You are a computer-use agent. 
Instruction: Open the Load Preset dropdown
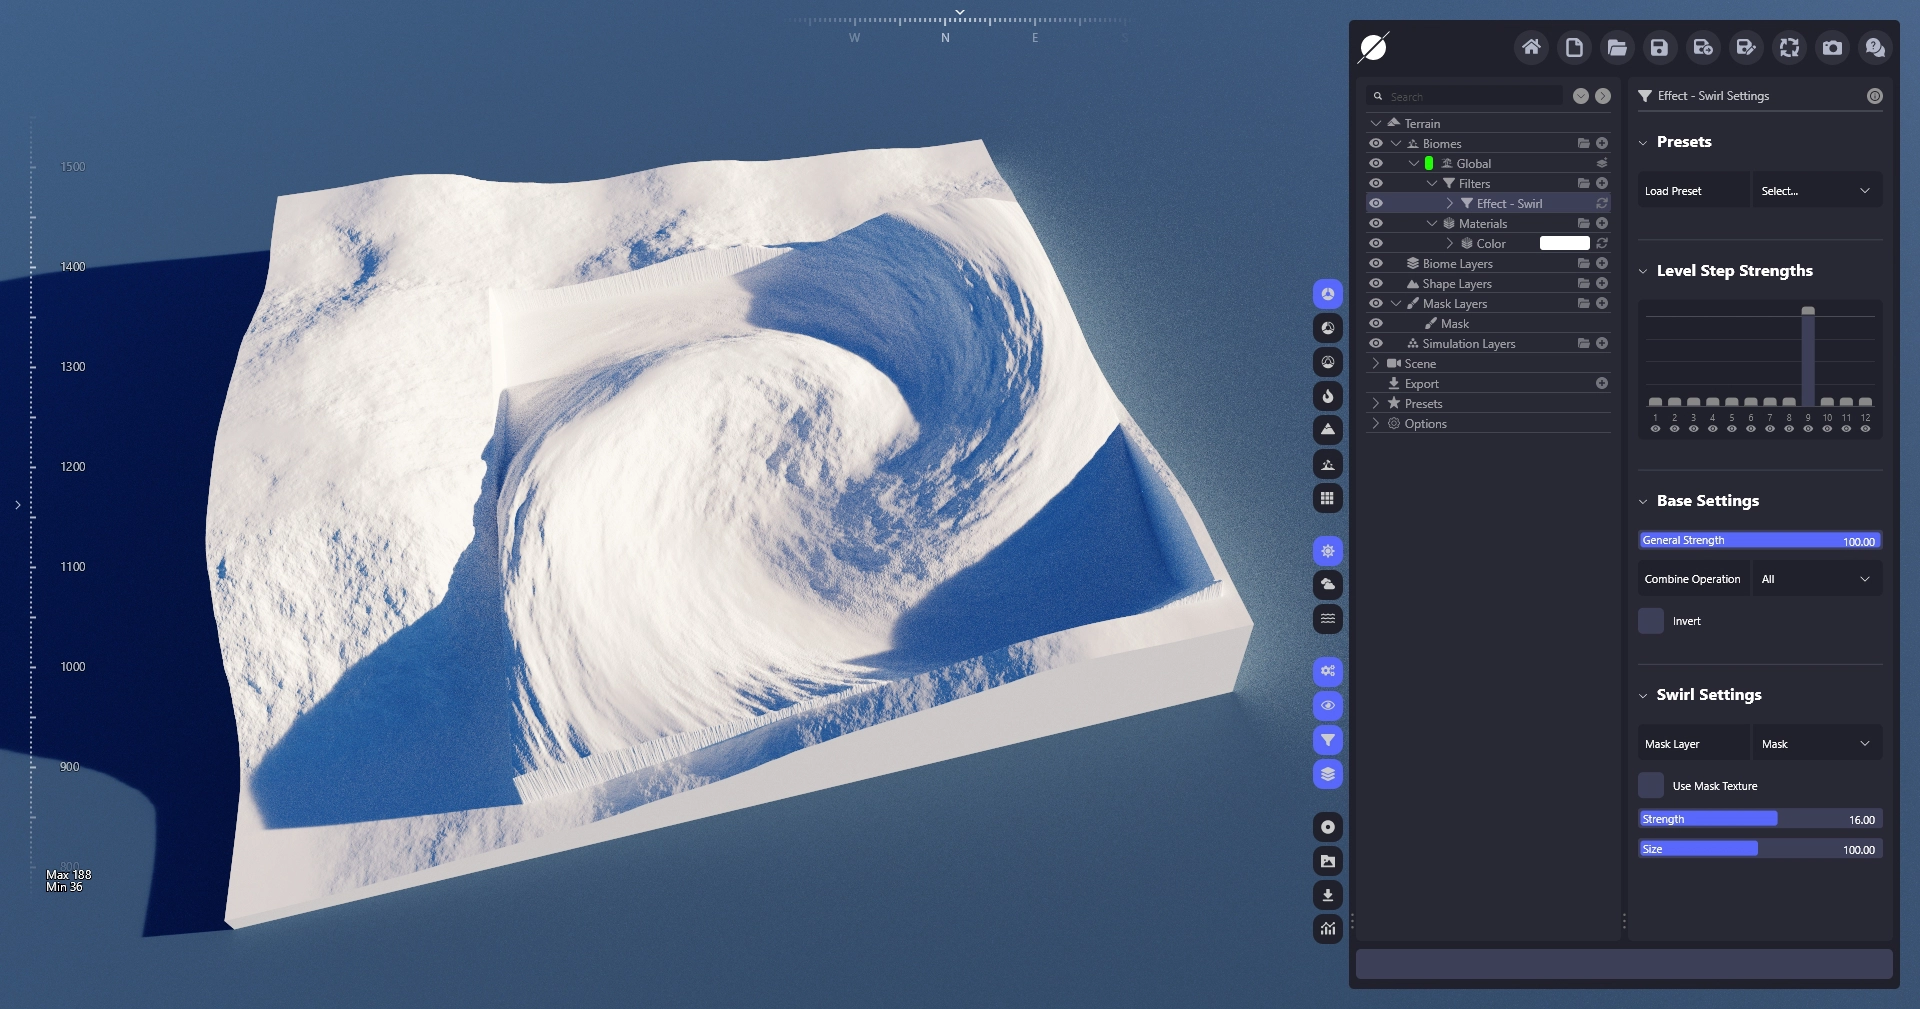pyautogui.click(x=1816, y=191)
